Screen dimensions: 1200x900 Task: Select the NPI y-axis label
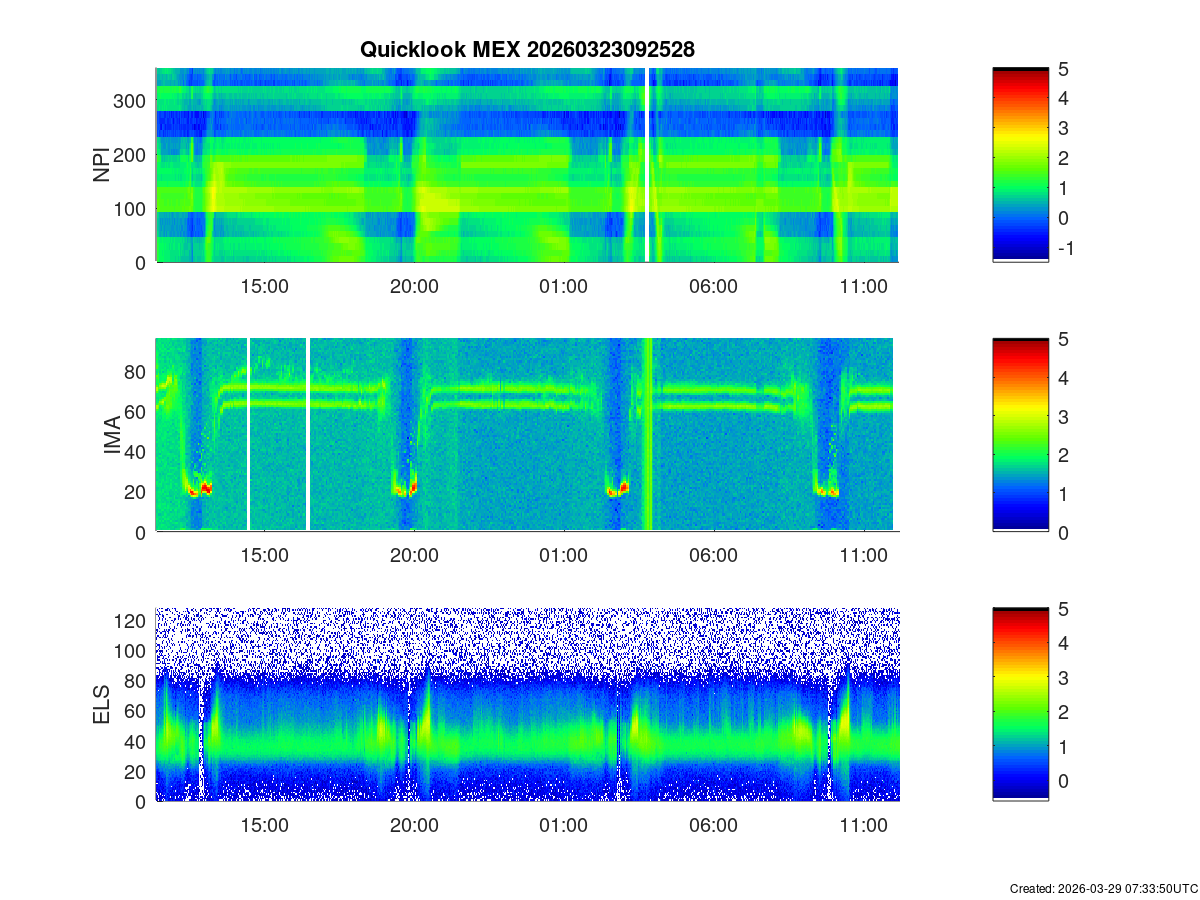(x=102, y=165)
